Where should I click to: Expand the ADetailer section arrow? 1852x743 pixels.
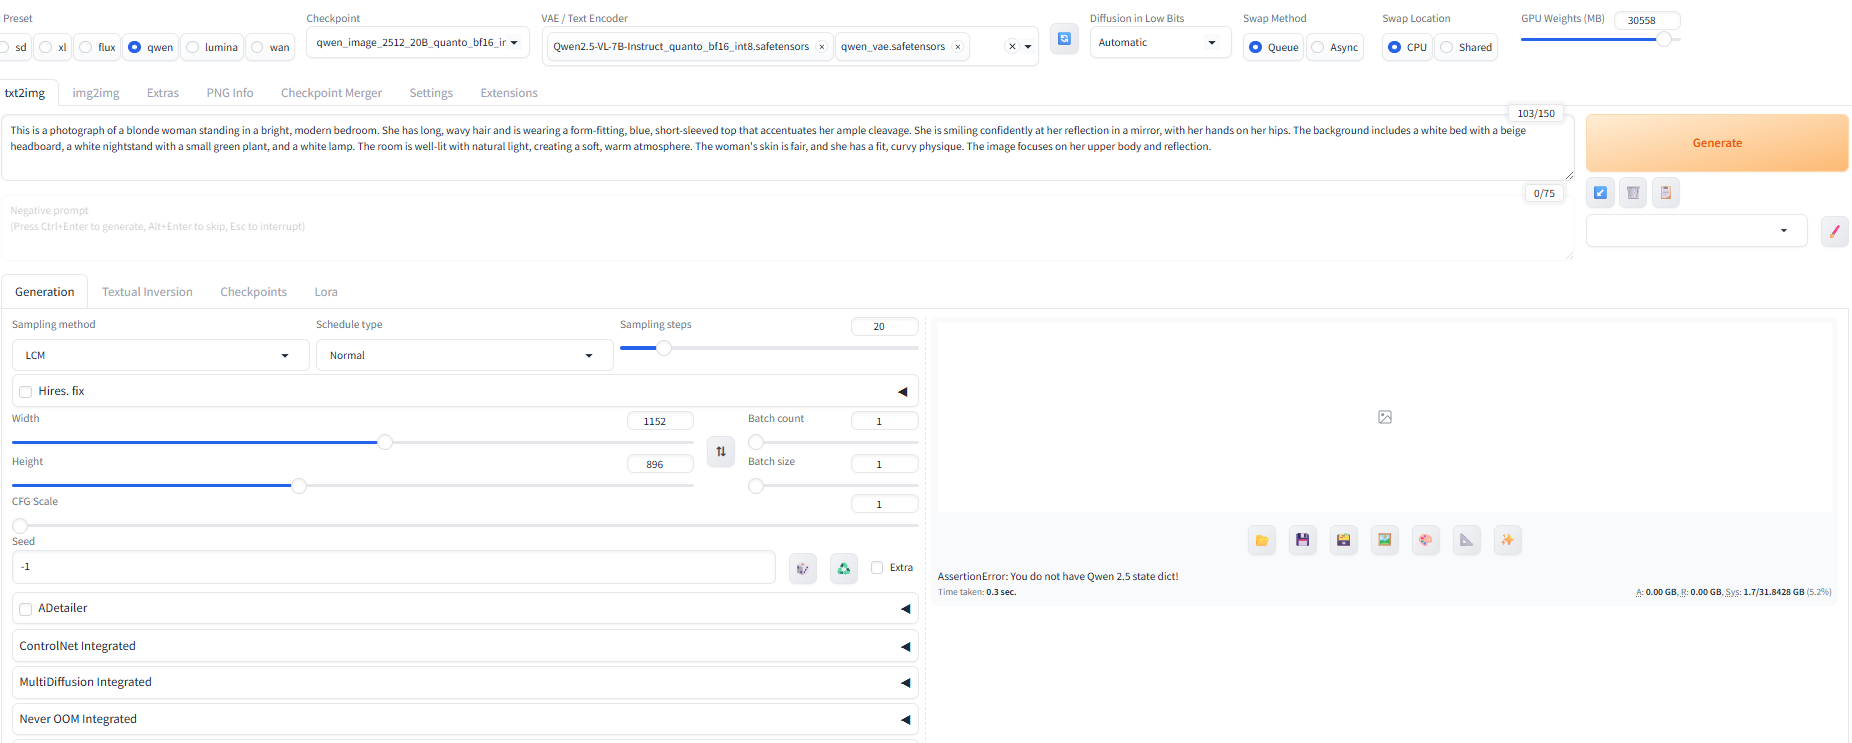pyautogui.click(x=905, y=609)
